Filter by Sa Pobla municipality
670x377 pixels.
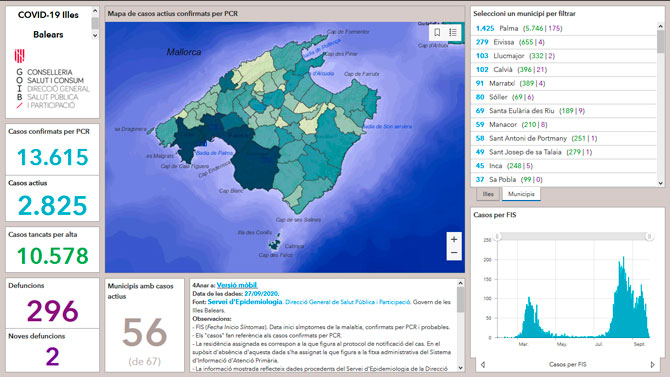(564, 179)
